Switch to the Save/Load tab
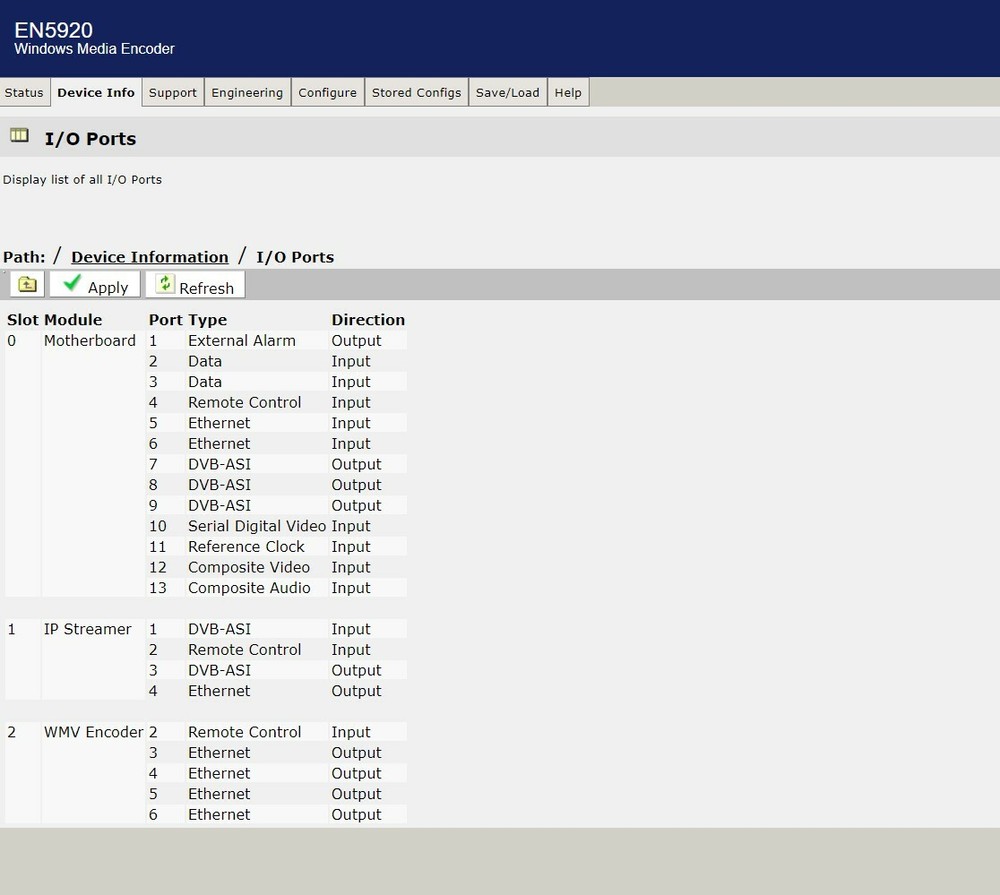Screen dimensions: 1000x895 click(507, 93)
